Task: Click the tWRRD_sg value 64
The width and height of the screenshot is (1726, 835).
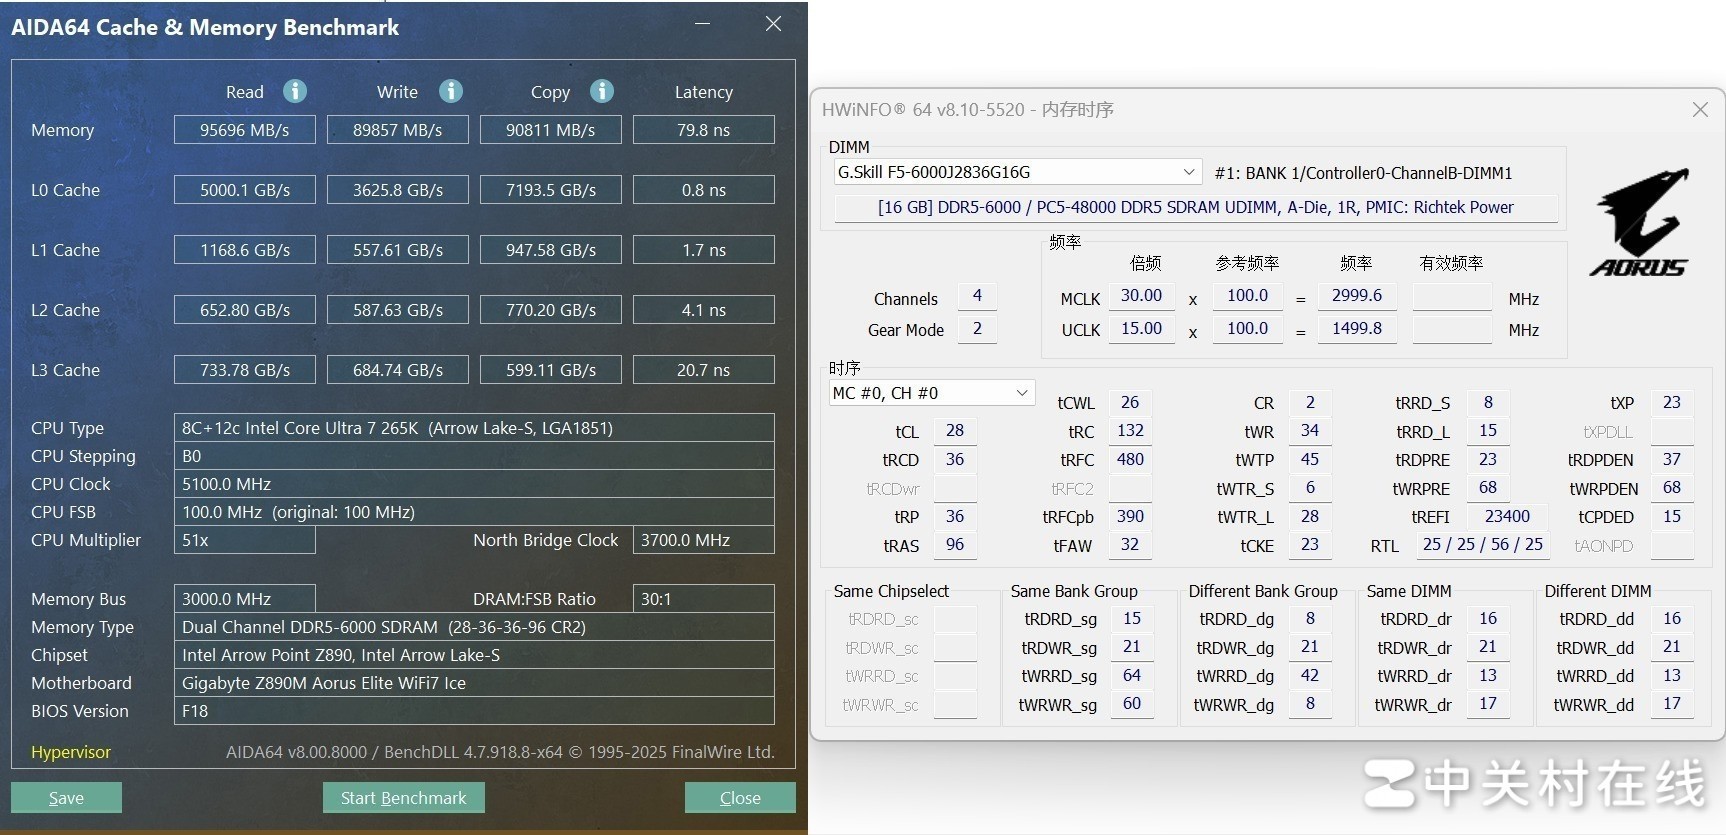Action: pos(1132,676)
